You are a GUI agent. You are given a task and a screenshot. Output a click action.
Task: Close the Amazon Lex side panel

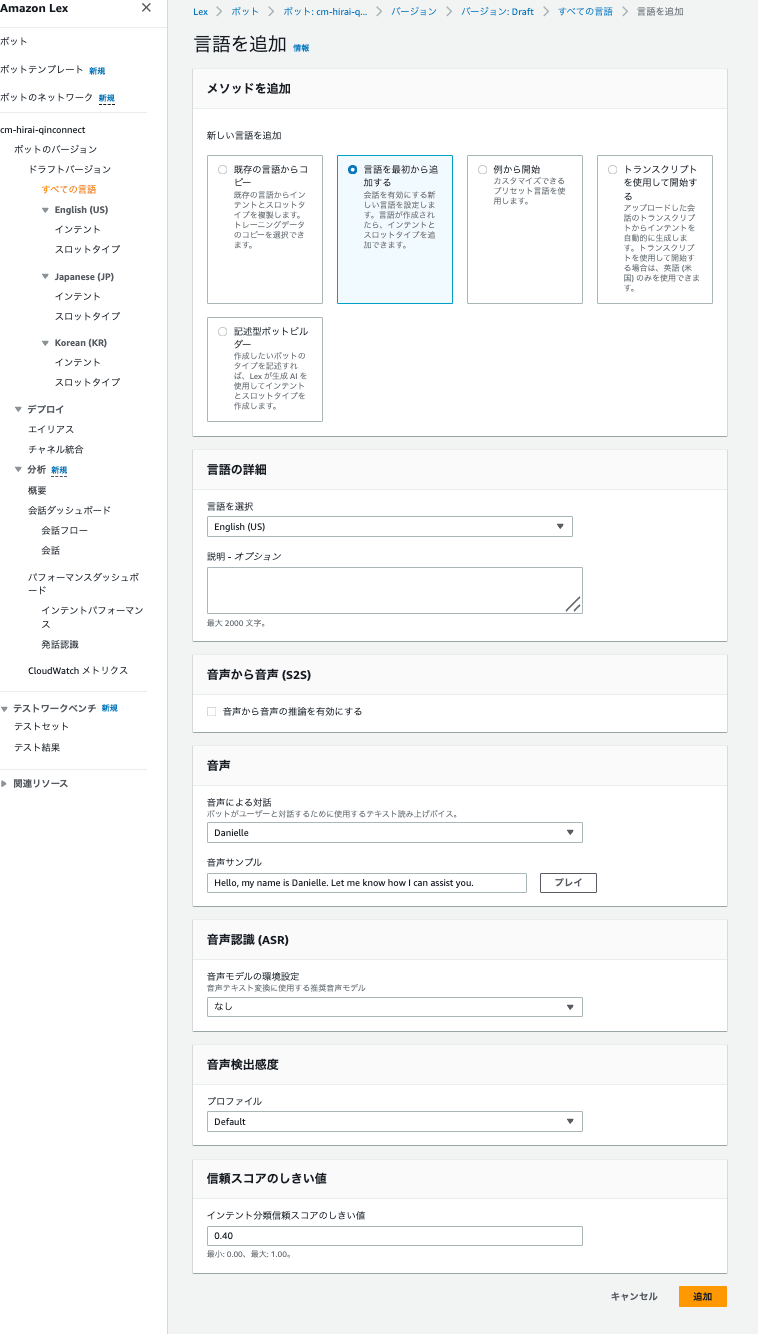click(146, 8)
